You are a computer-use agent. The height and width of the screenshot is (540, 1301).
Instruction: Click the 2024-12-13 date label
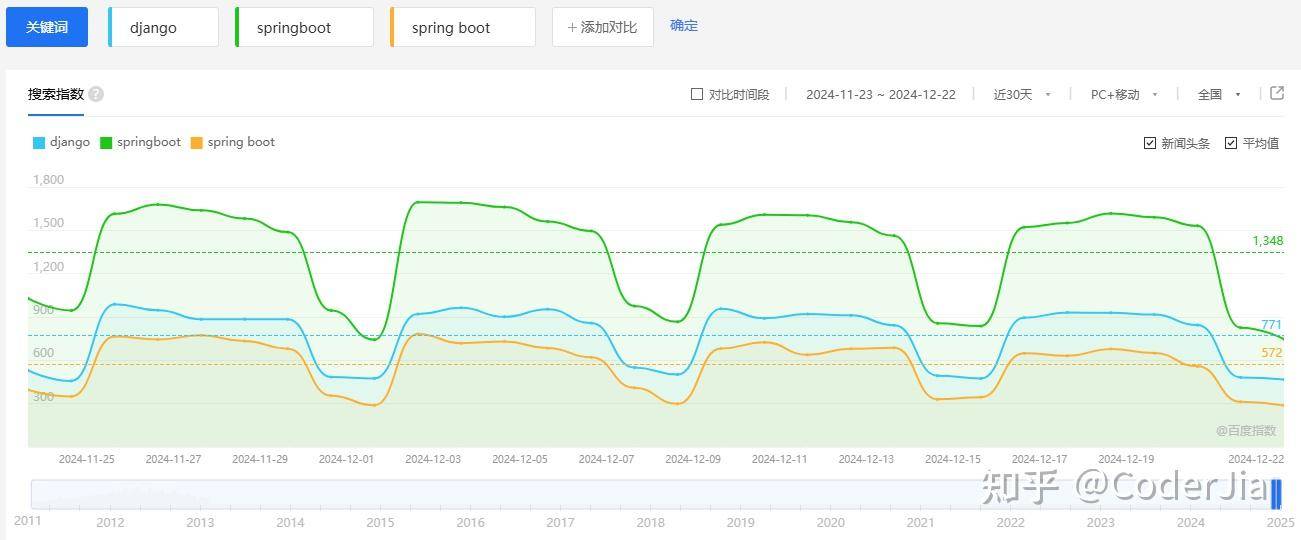(x=866, y=459)
